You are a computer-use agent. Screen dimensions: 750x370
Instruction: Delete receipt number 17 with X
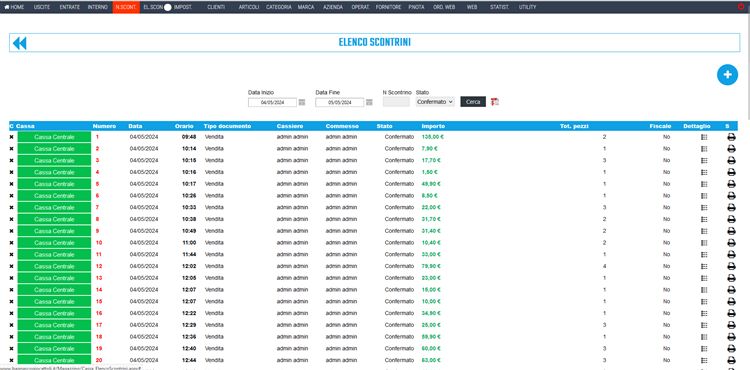tap(11, 325)
